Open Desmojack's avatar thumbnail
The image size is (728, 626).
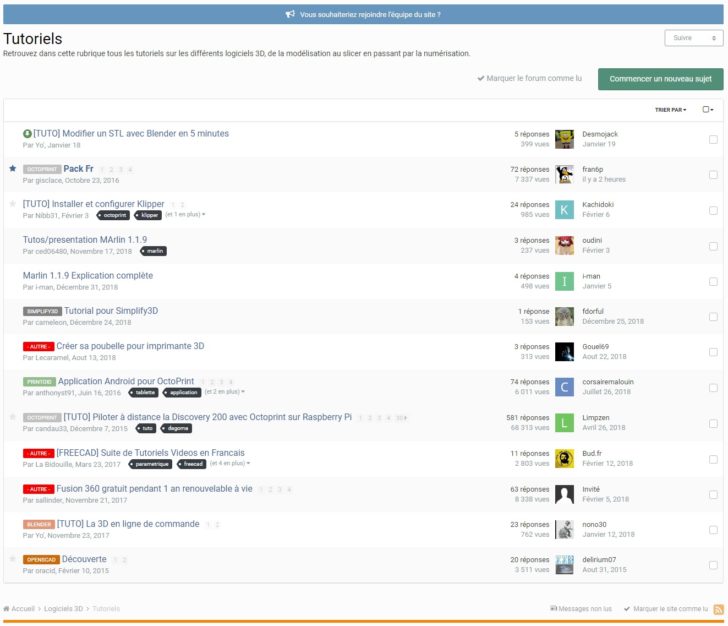pos(564,139)
